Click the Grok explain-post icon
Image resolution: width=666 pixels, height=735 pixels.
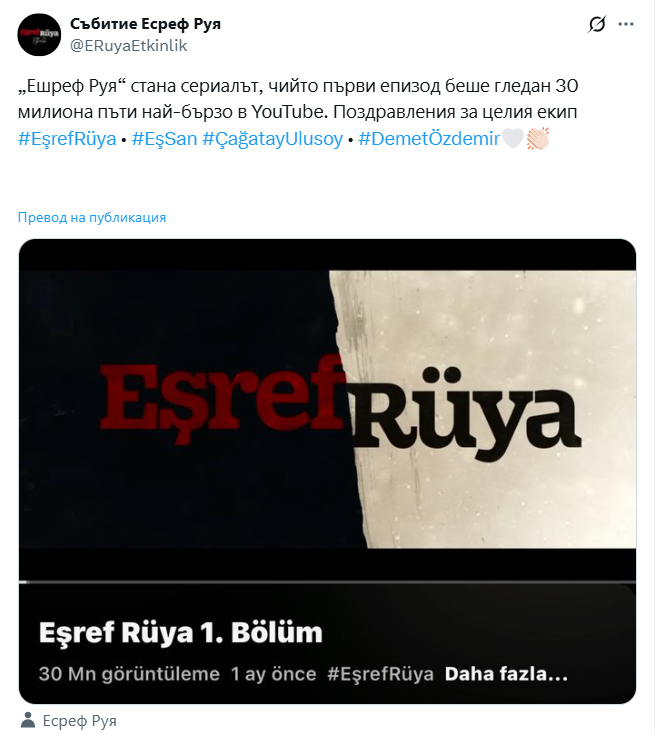pyautogui.click(x=597, y=24)
